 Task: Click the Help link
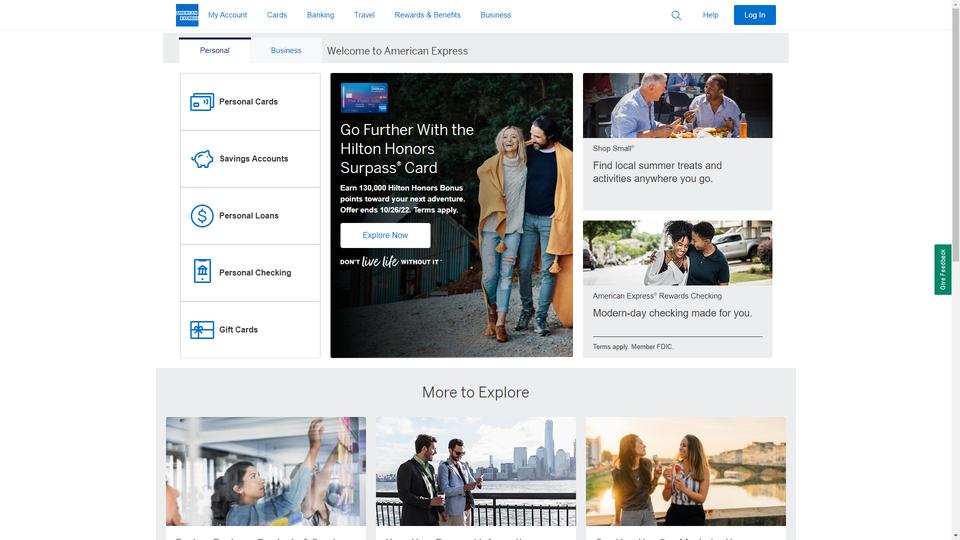pos(710,15)
